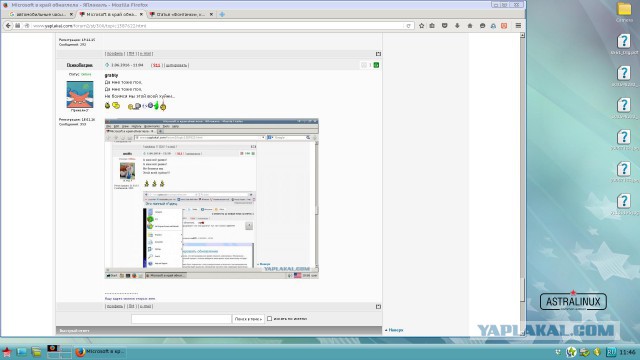Close the Google search tab
The width and height of the screenshot is (640, 360).
[71, 14]
